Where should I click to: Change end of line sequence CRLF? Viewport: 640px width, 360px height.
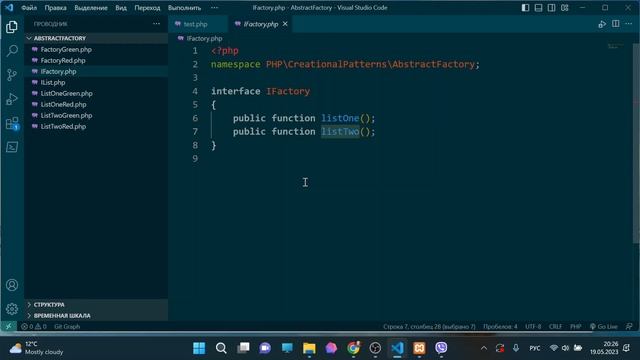[x=555, y=327]
